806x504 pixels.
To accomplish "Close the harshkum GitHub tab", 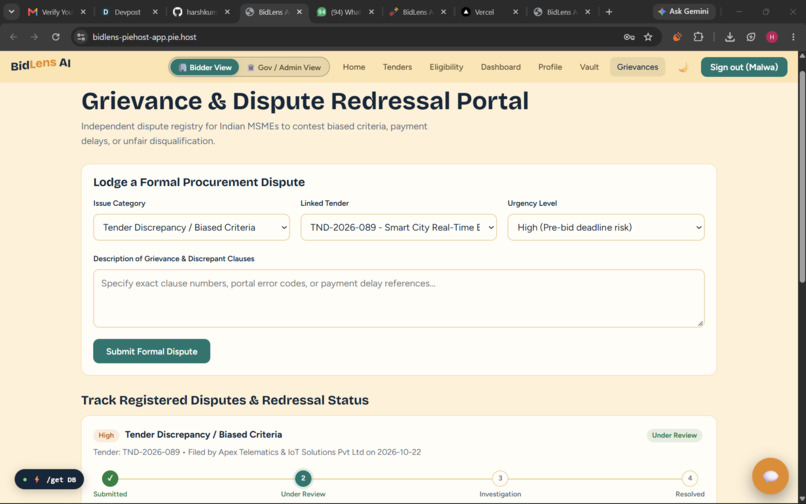I will [227, 12].
